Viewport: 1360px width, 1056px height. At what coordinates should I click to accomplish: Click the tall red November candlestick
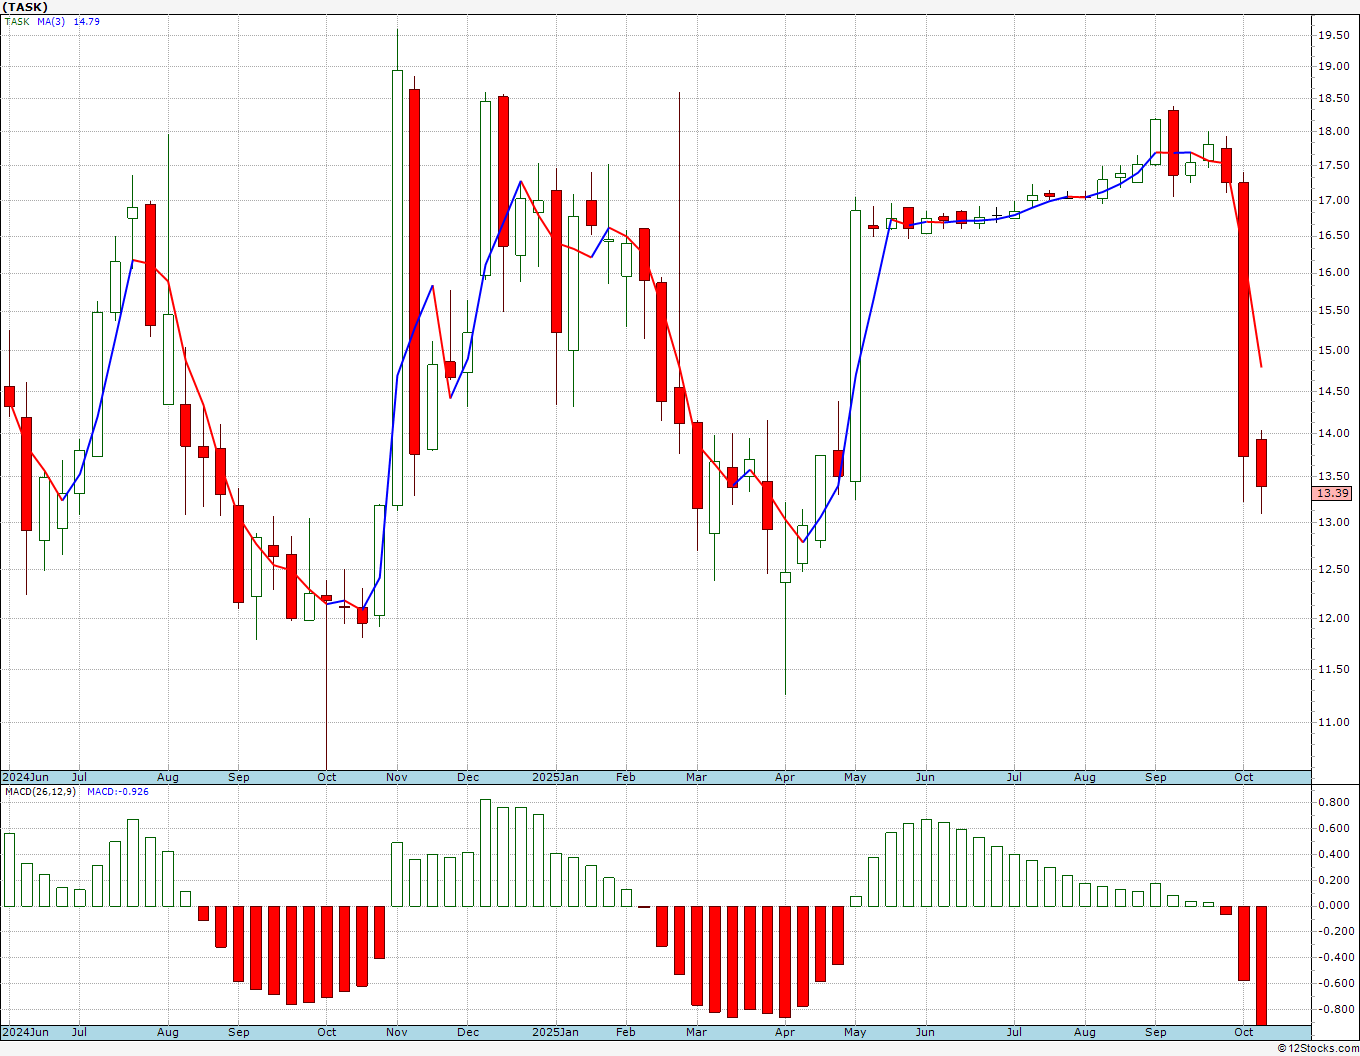tap(414, 271)
